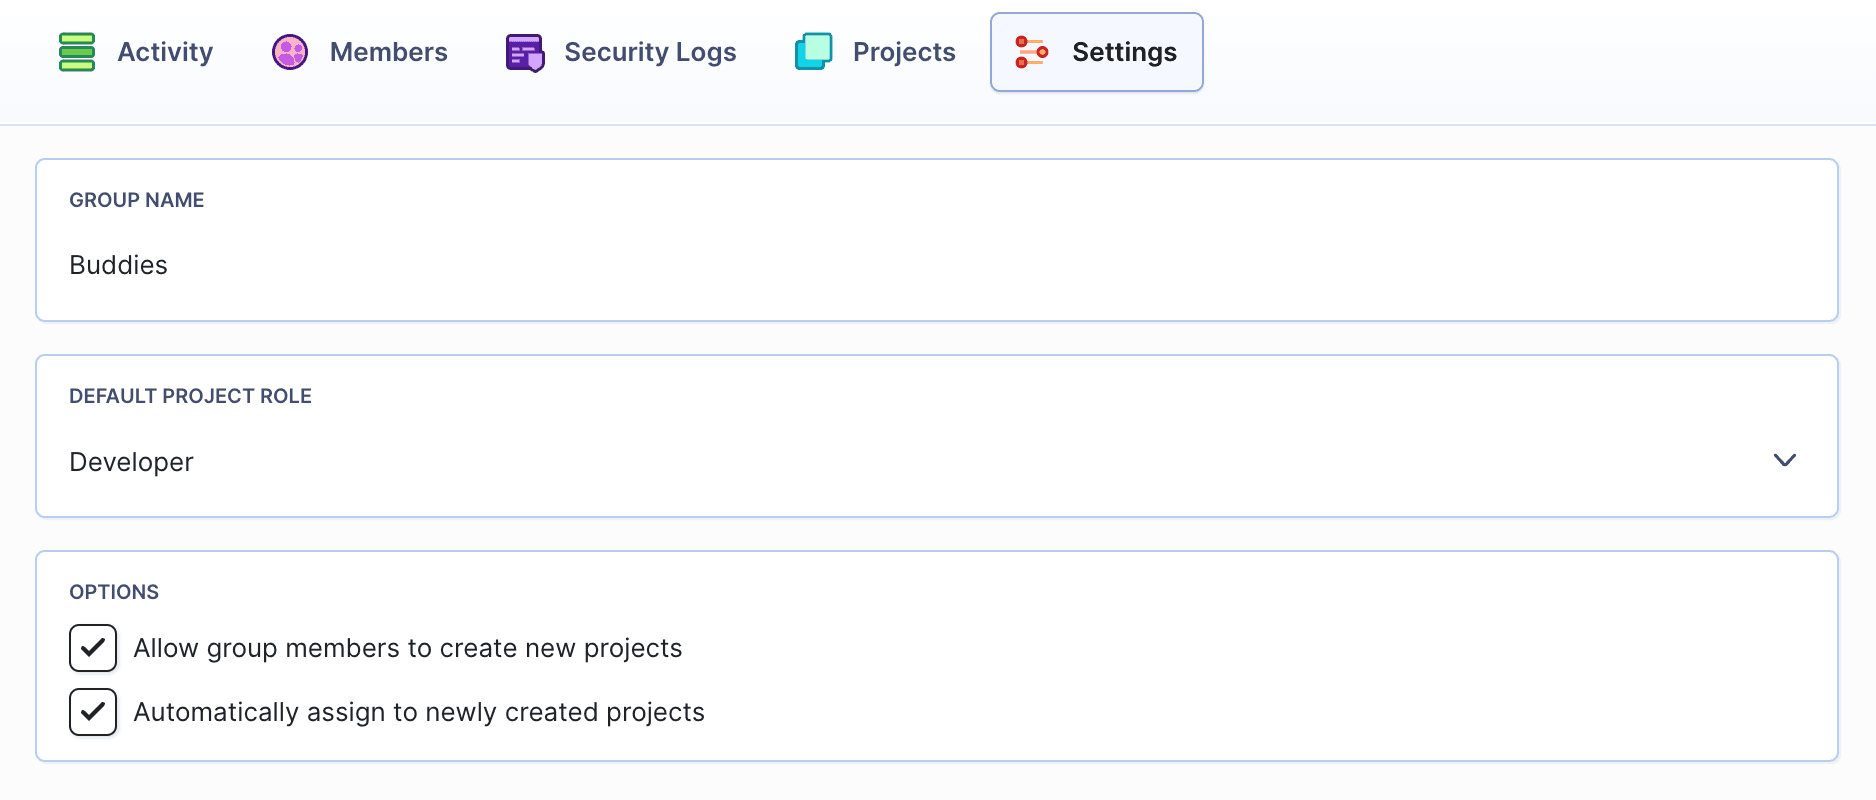Click the DEFAULT PROJECT ROLE label
Image resolution: width=1876 pixels, height=800 pixels.
pyautogui.click(x=190, y=396)
